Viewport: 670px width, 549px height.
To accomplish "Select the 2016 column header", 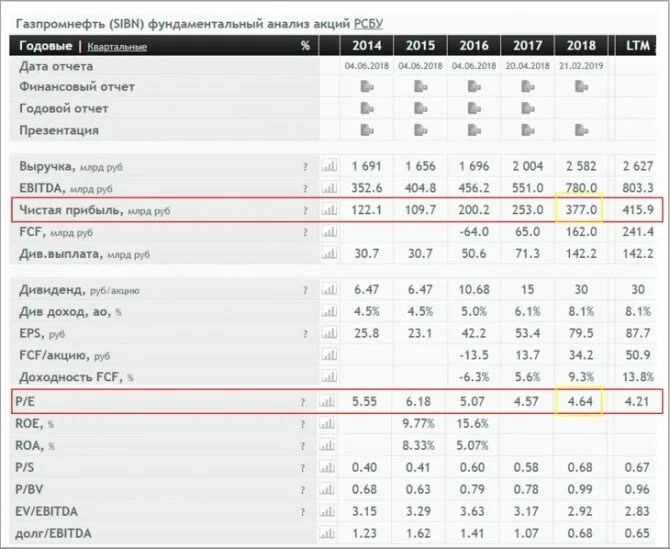I will point(474,45).
